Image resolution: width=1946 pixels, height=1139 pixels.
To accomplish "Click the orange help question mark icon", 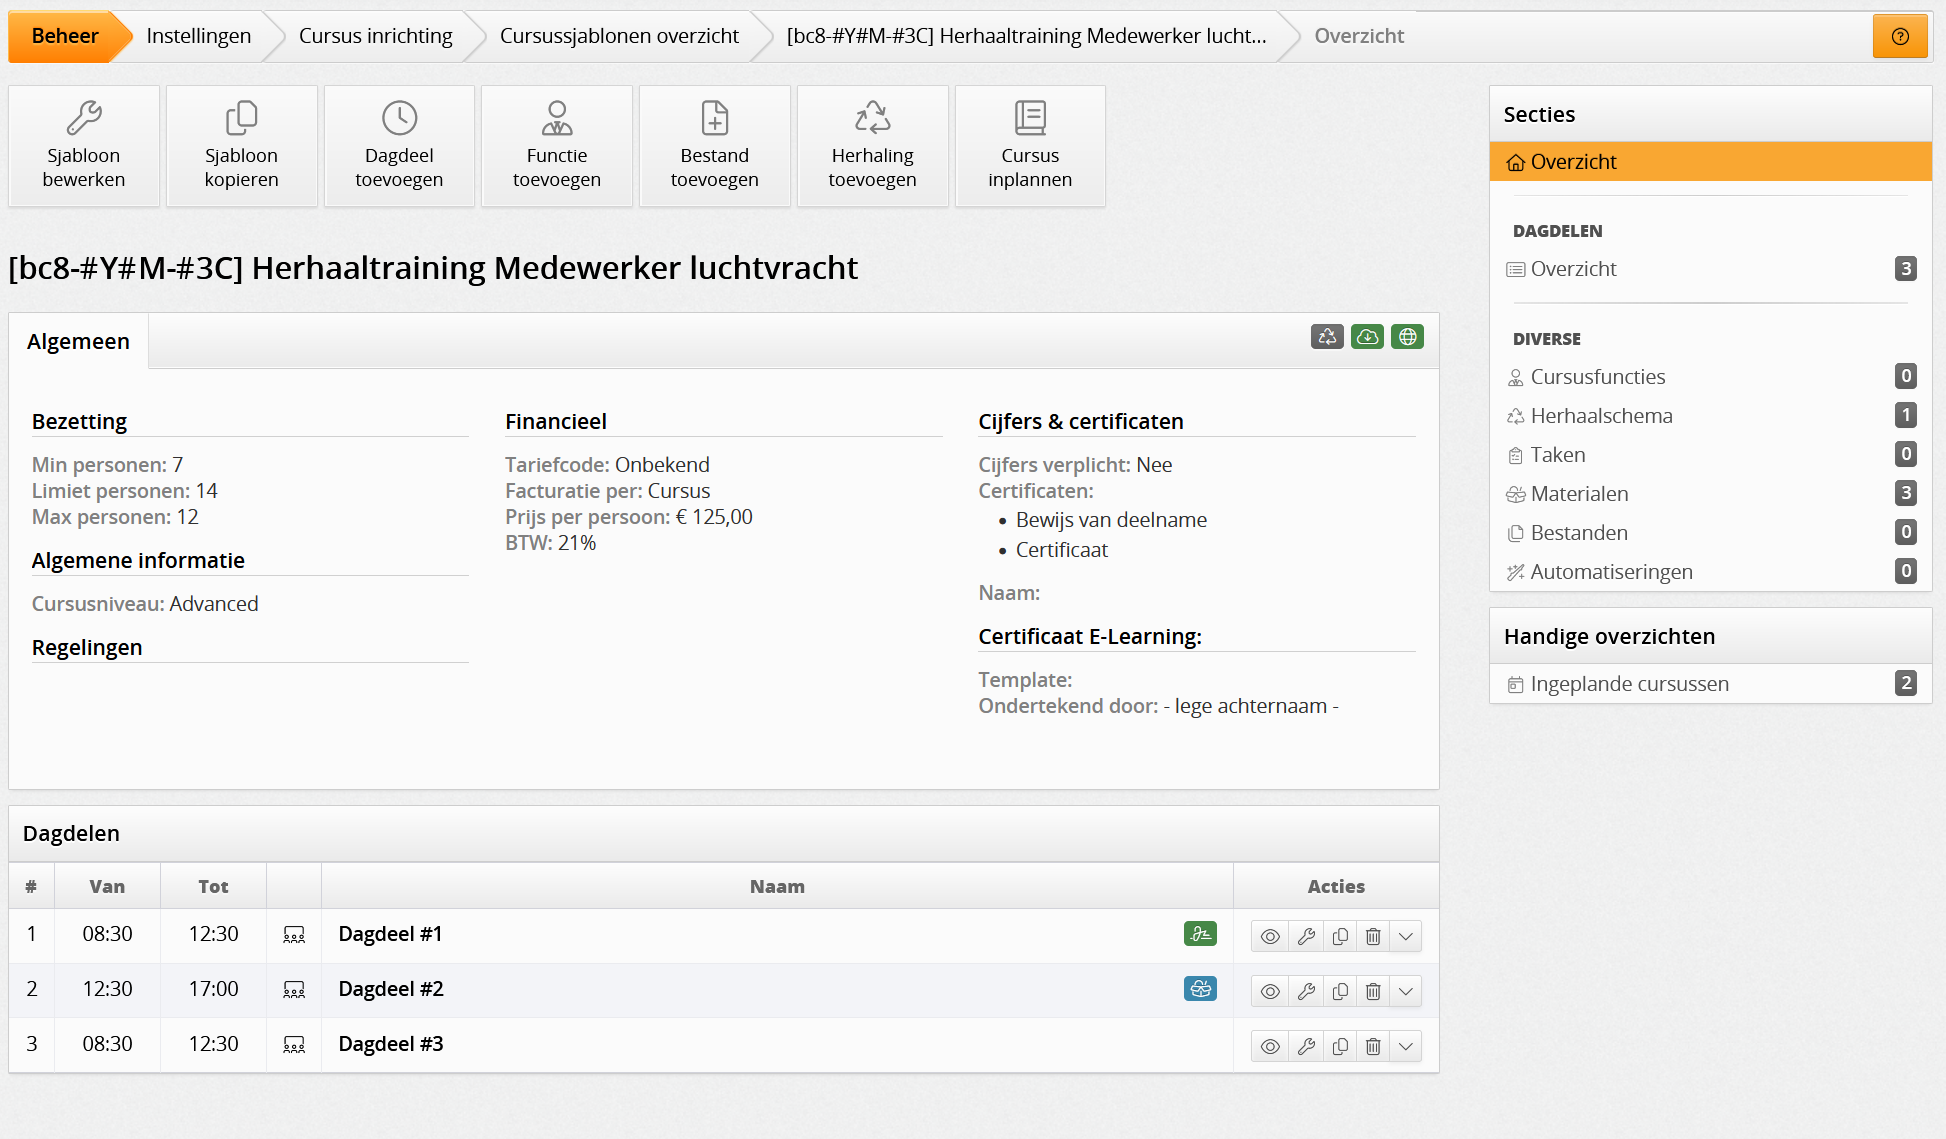I will [x=1899, y=37].
